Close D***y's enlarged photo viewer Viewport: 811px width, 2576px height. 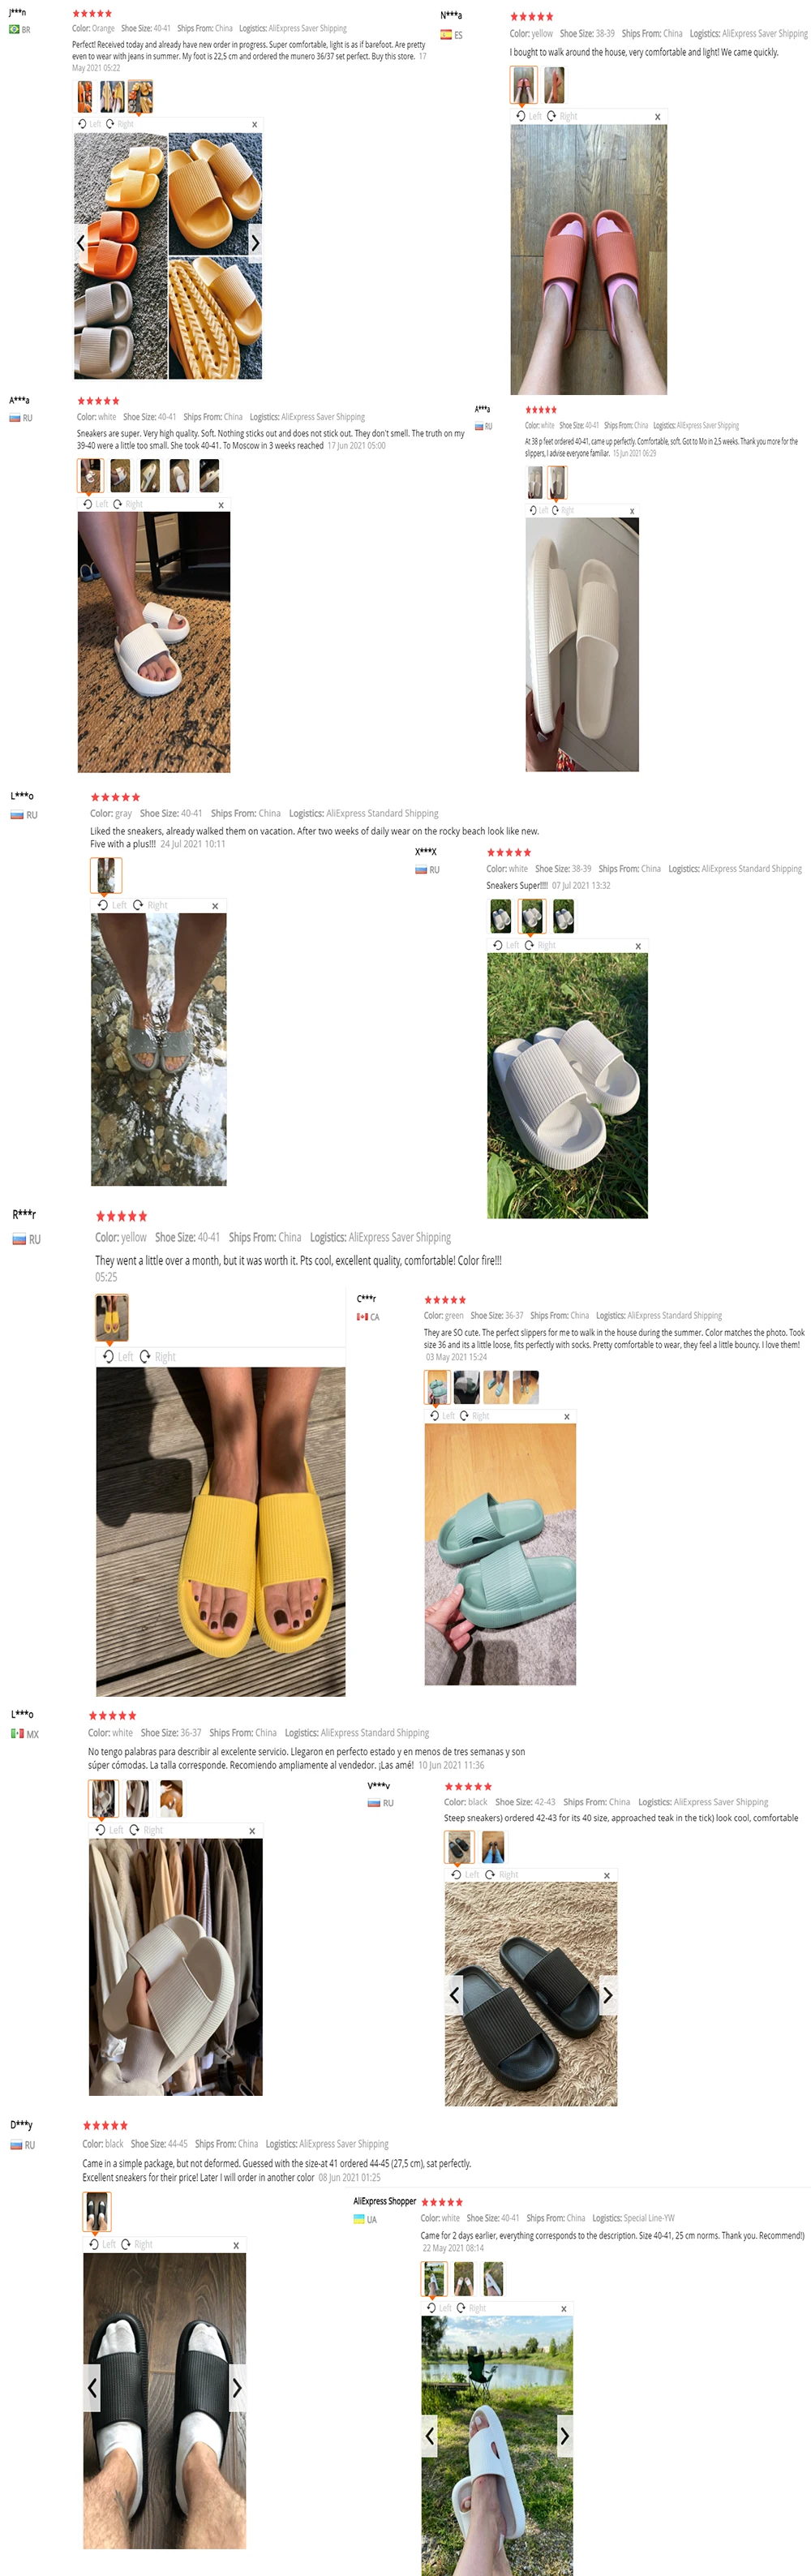236,2245
